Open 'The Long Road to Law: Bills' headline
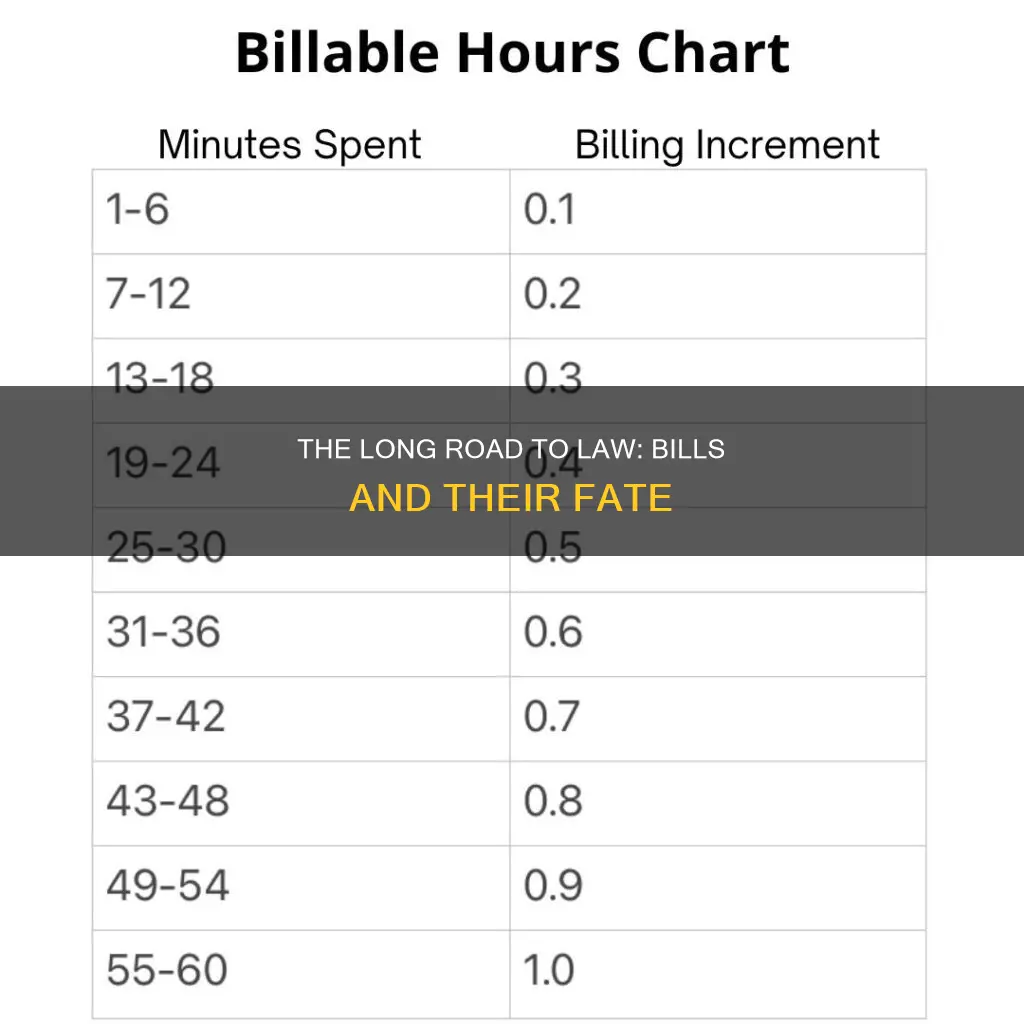 coord(511,449)
